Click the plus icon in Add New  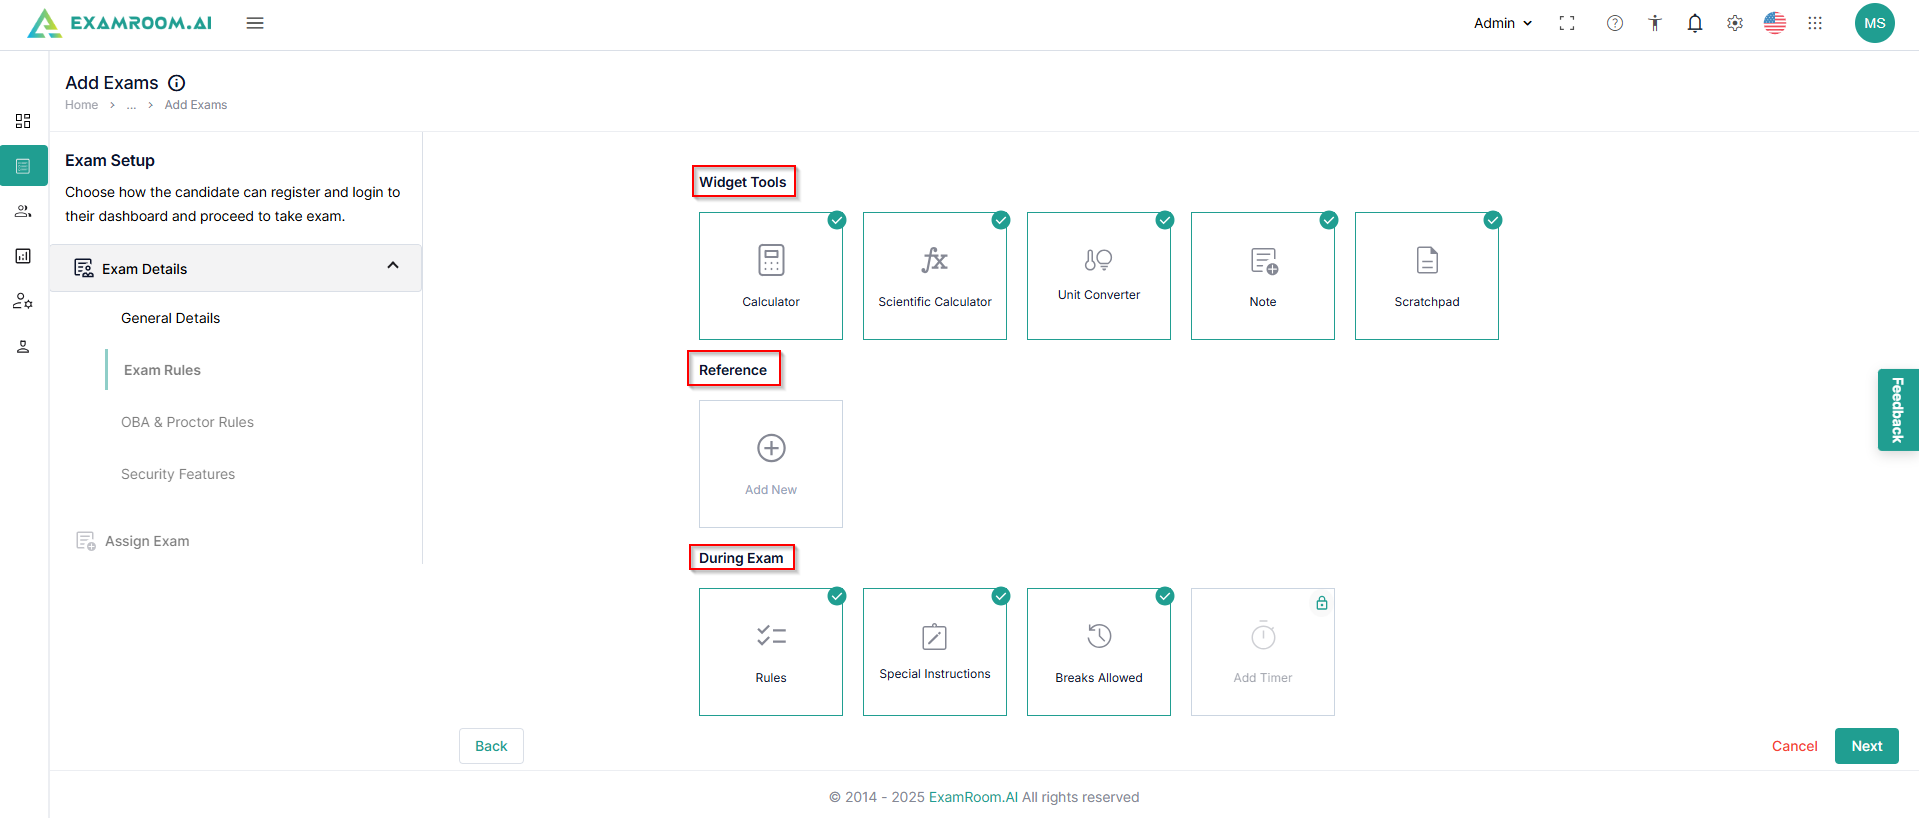click(x=771, y=448)
